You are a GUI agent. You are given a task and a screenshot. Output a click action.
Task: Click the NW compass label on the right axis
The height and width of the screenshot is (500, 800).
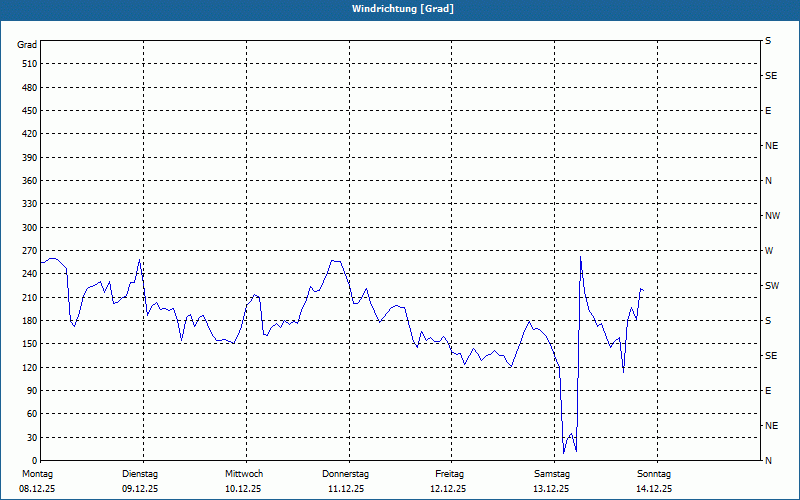pyautogui.click(x=772, y=215)
